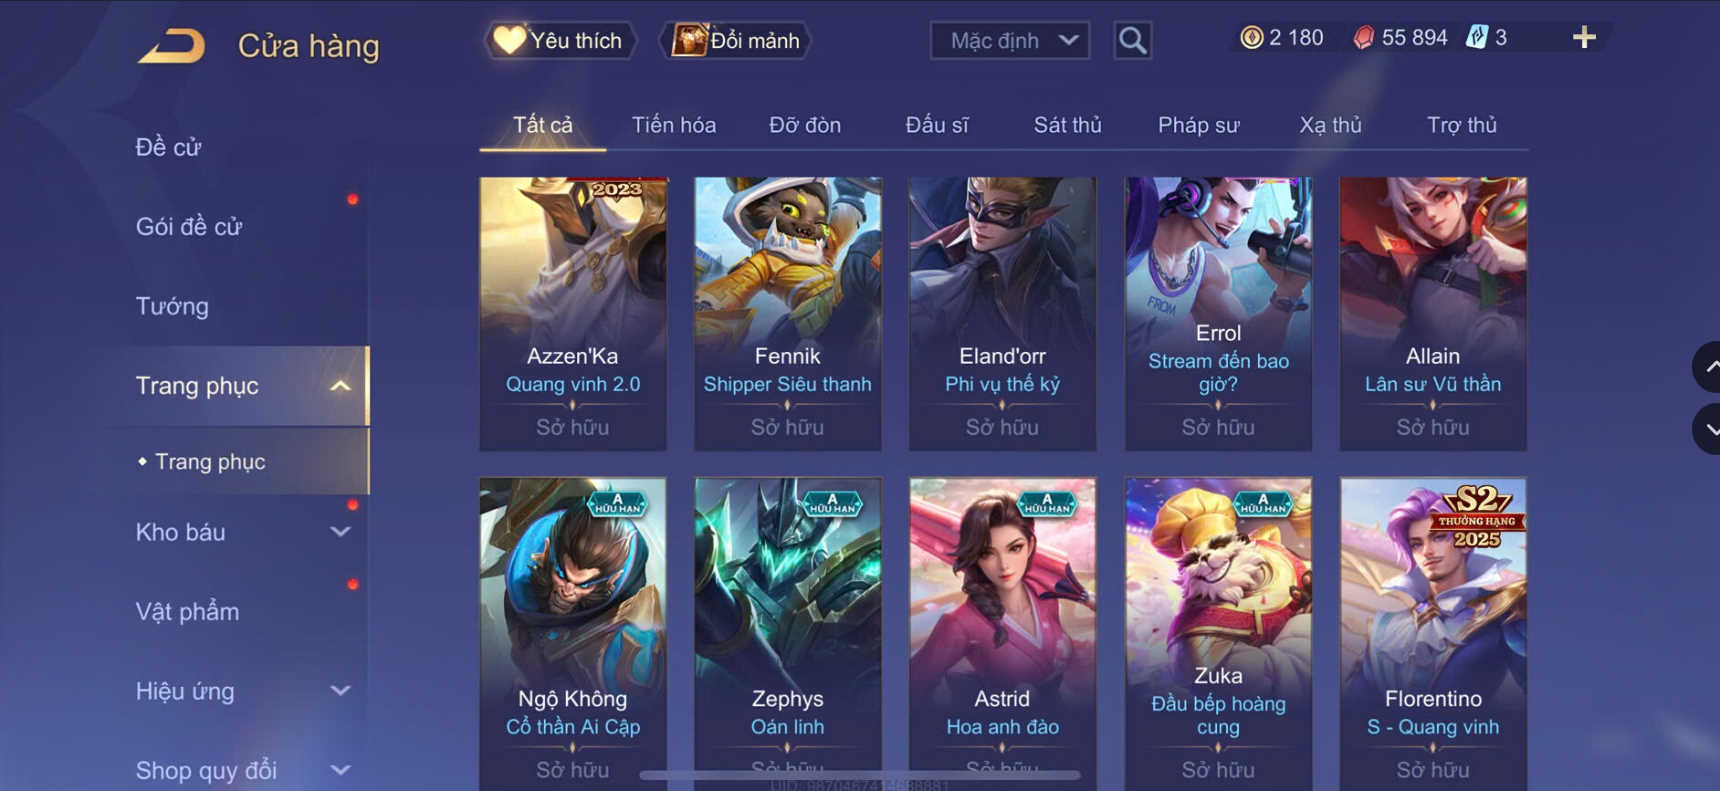This screenshot has height=791, width=1720.
Task: Tap the blue ticket voucher icon
Action: pos(1476,38)
